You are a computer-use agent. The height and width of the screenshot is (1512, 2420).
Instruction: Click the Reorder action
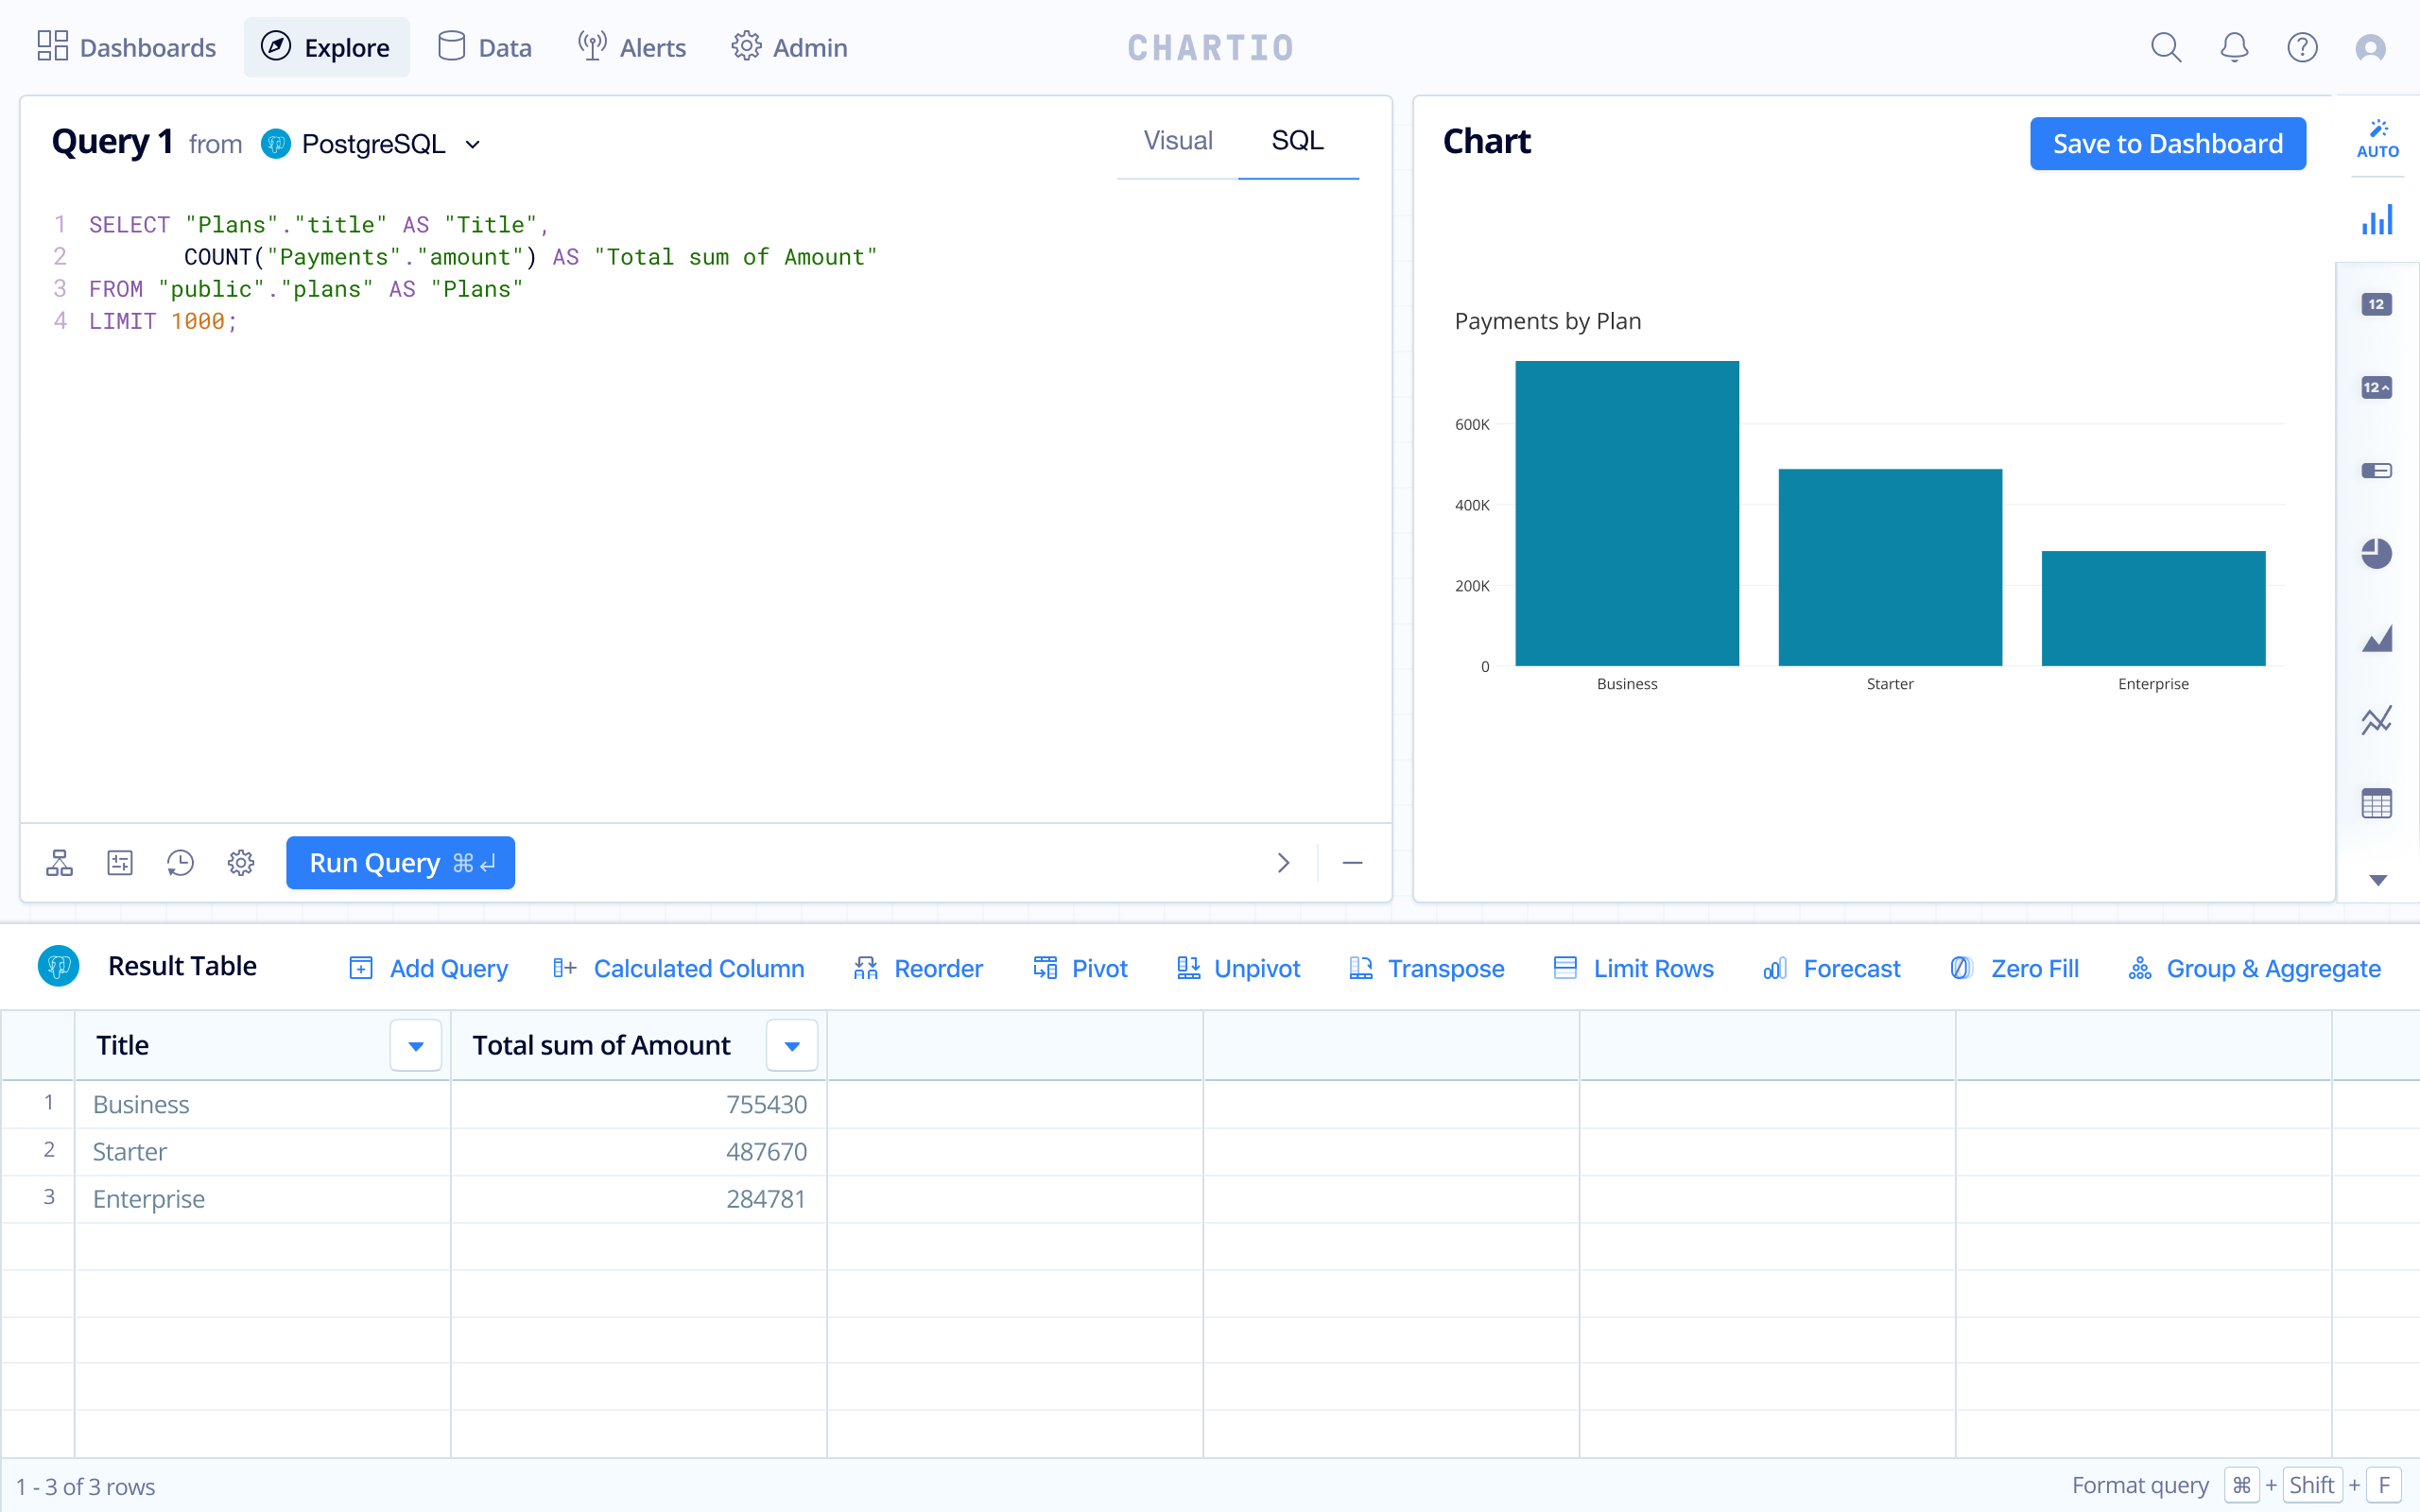[918, 968]
